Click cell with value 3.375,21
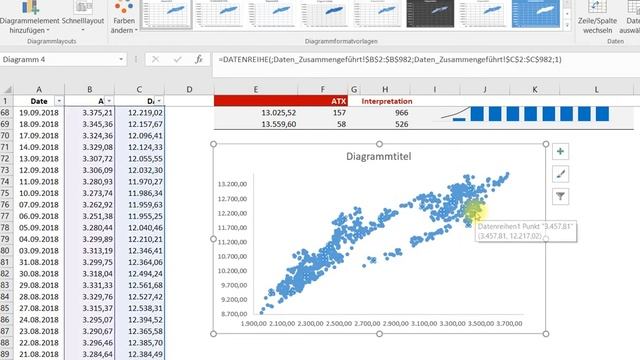Image resolution: width=640 pixels, height=360 pixels. pyautogui.click(x=89, y=113)
